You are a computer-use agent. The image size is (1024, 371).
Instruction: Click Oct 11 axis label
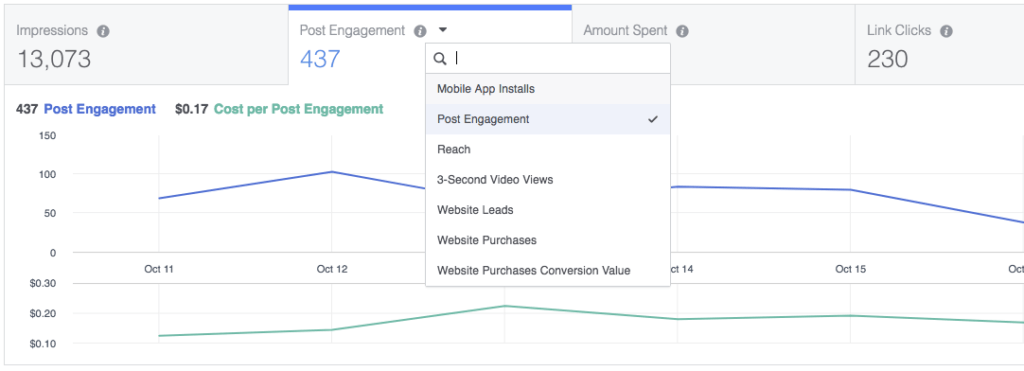(159, 269)
